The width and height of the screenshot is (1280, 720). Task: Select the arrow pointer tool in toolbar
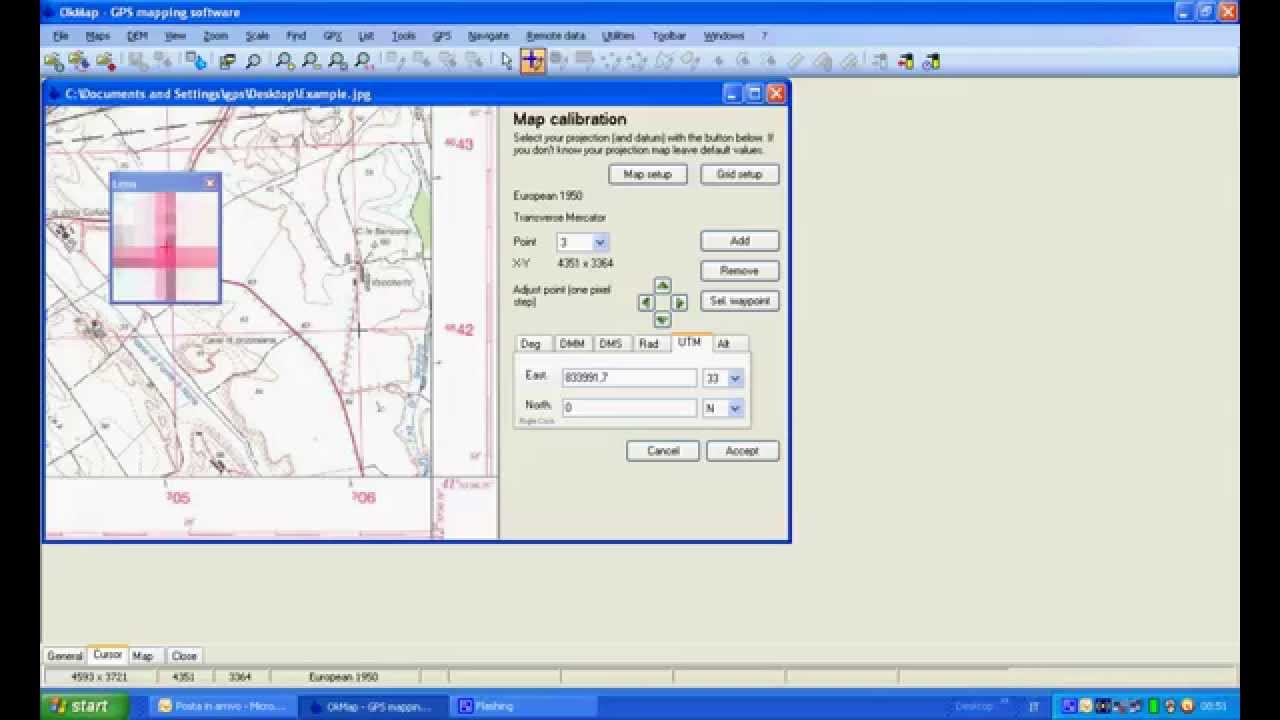[x=506, y=62]
